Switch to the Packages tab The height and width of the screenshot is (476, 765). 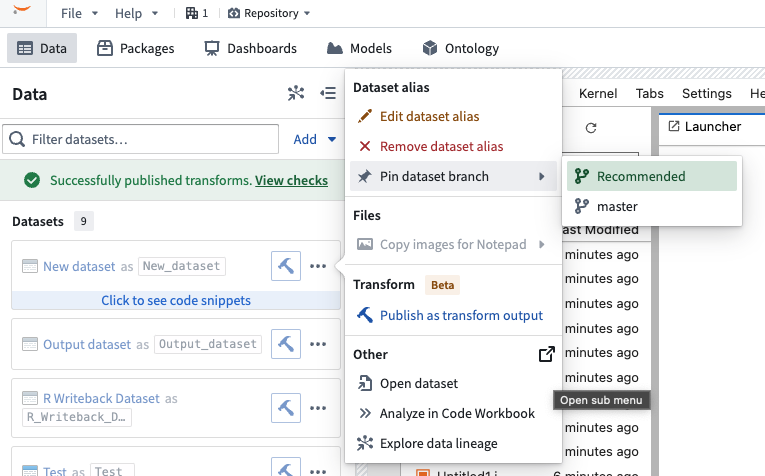pos(136,48)
